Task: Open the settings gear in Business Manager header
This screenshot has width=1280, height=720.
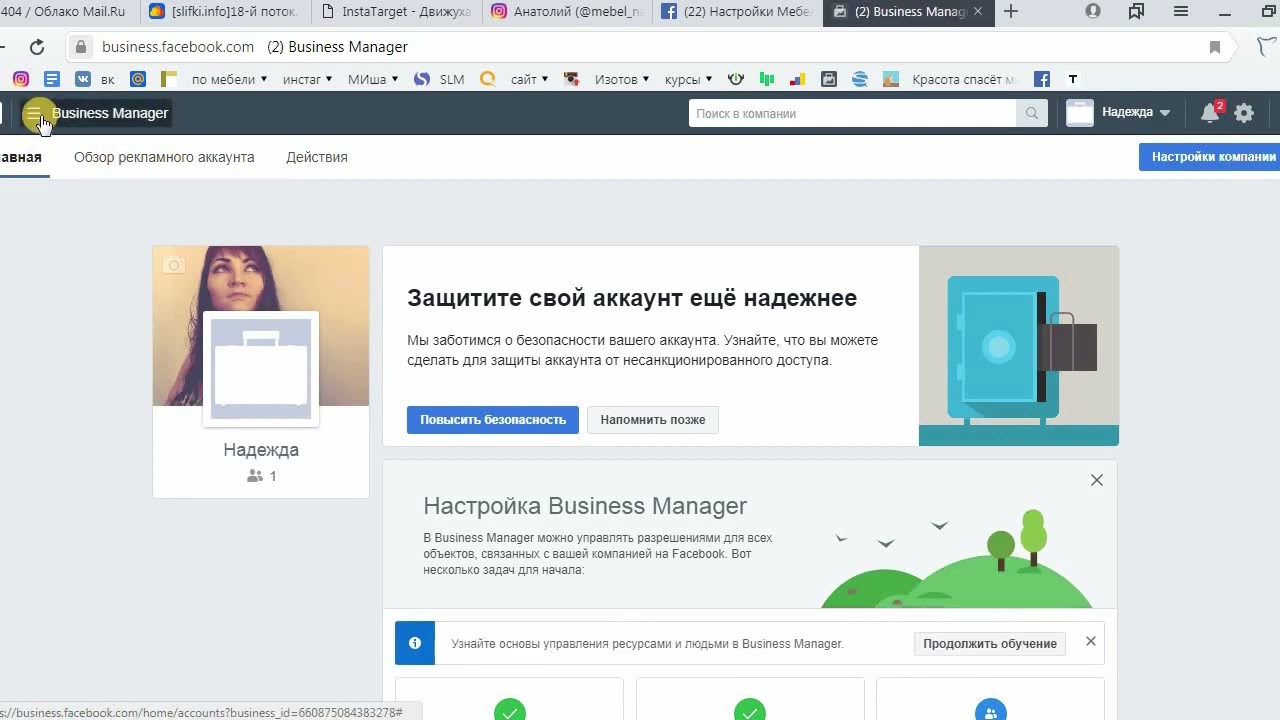Action: coord(1244,113)
